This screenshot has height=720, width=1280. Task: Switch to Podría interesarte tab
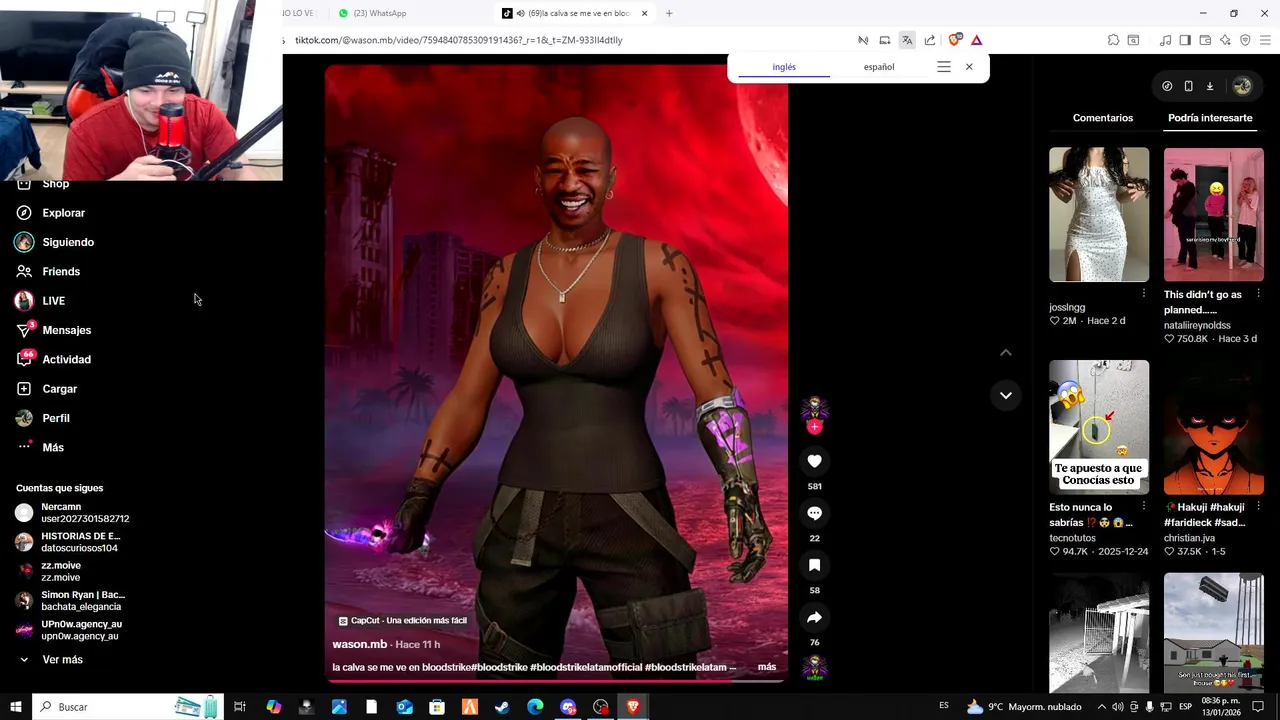pos(1210,118)
